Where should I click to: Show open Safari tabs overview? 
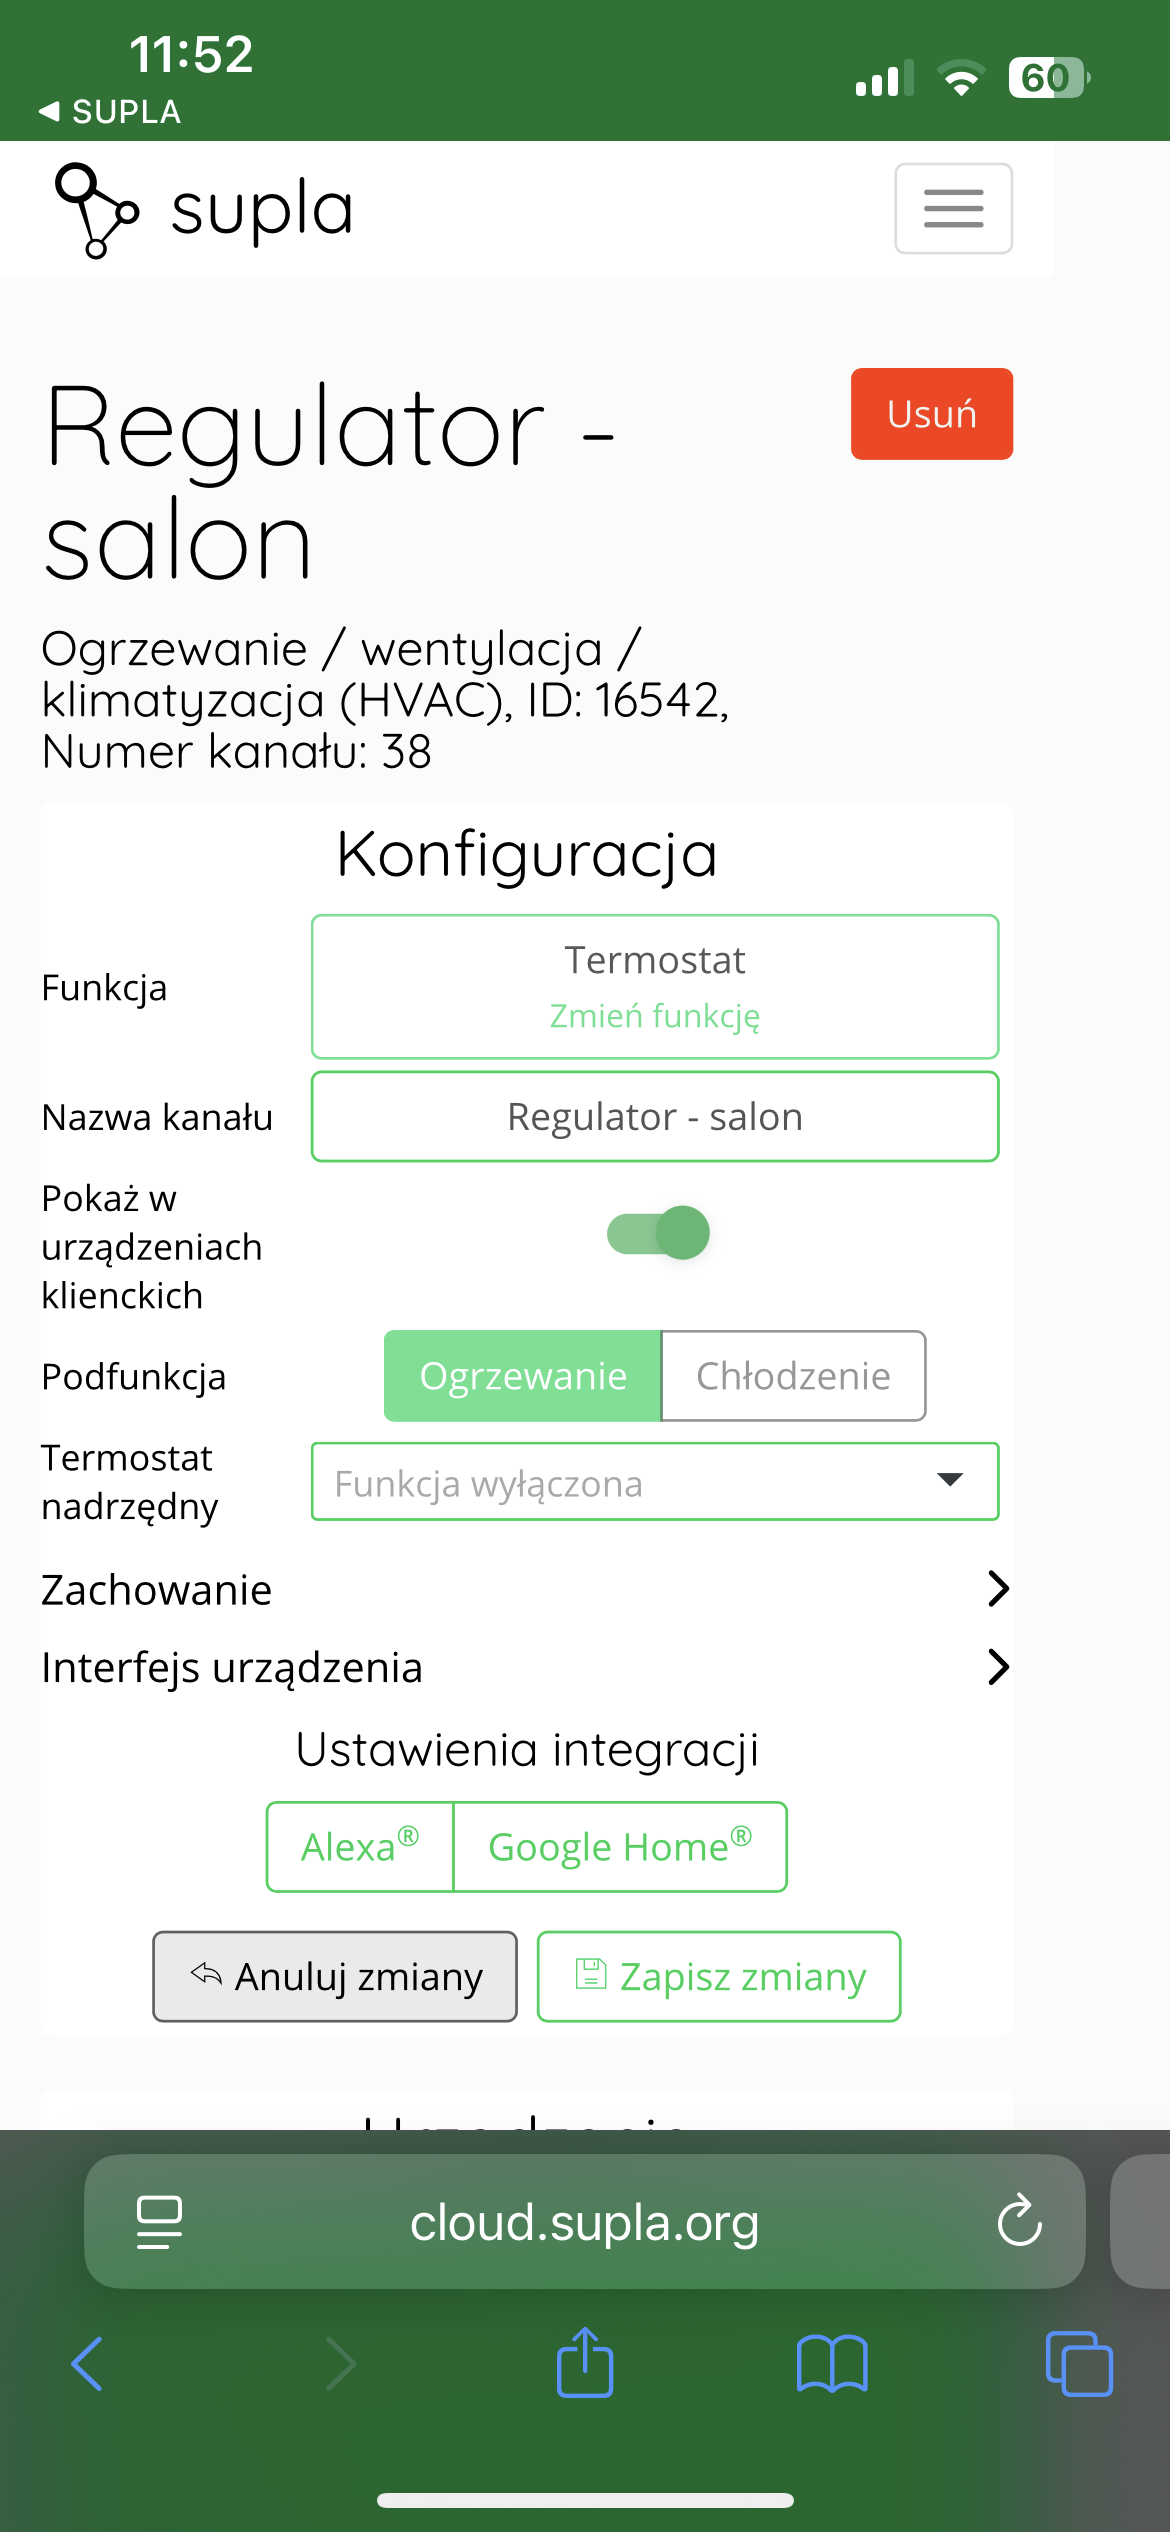click(x=1079, y=2364)
